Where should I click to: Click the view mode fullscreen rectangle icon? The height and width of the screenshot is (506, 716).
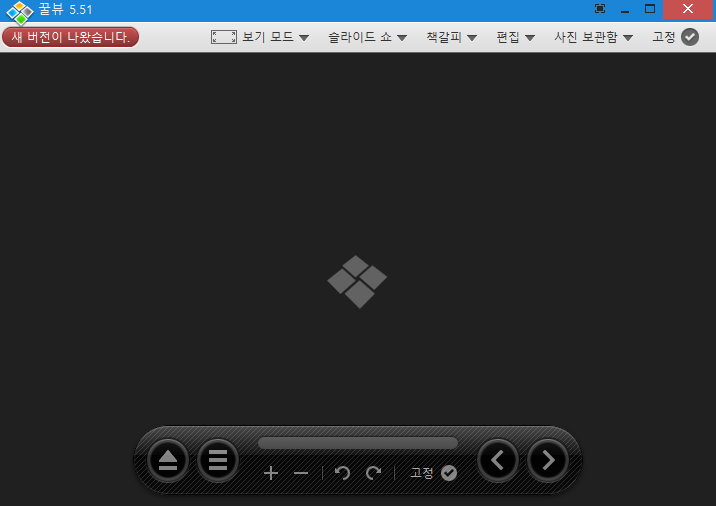click(224, 37)
